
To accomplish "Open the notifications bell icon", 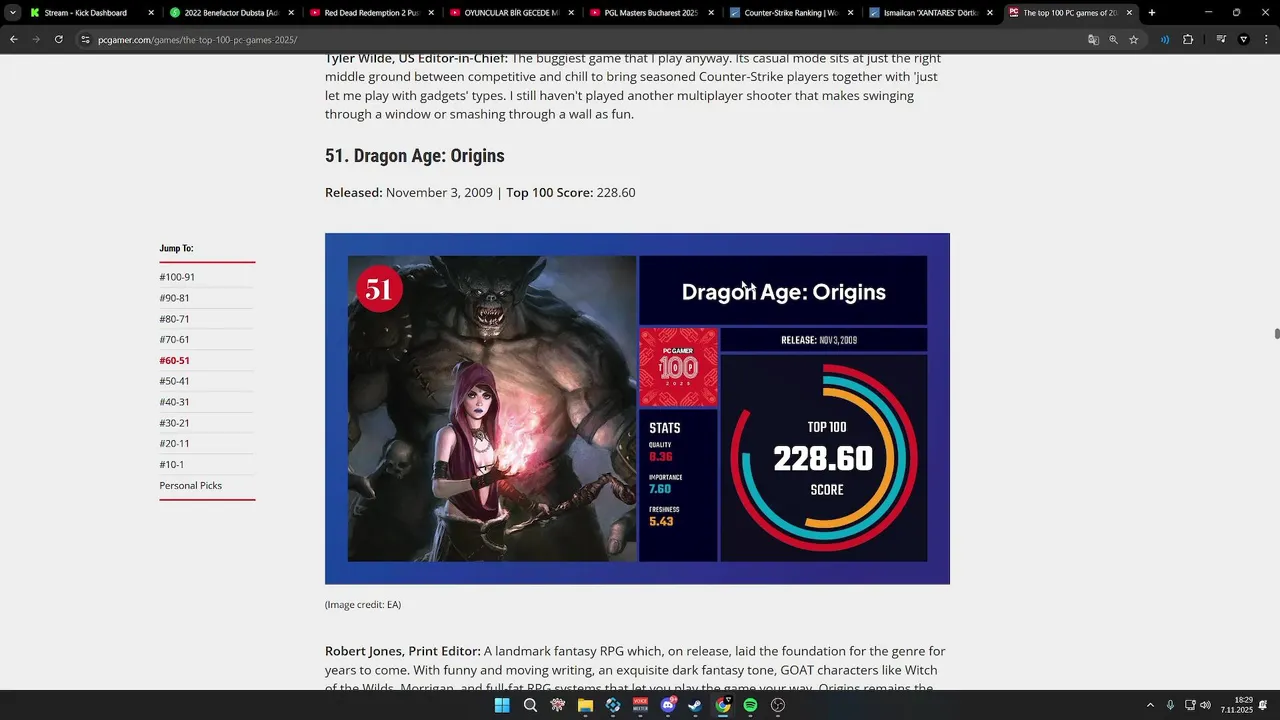I will (1264, 705).
